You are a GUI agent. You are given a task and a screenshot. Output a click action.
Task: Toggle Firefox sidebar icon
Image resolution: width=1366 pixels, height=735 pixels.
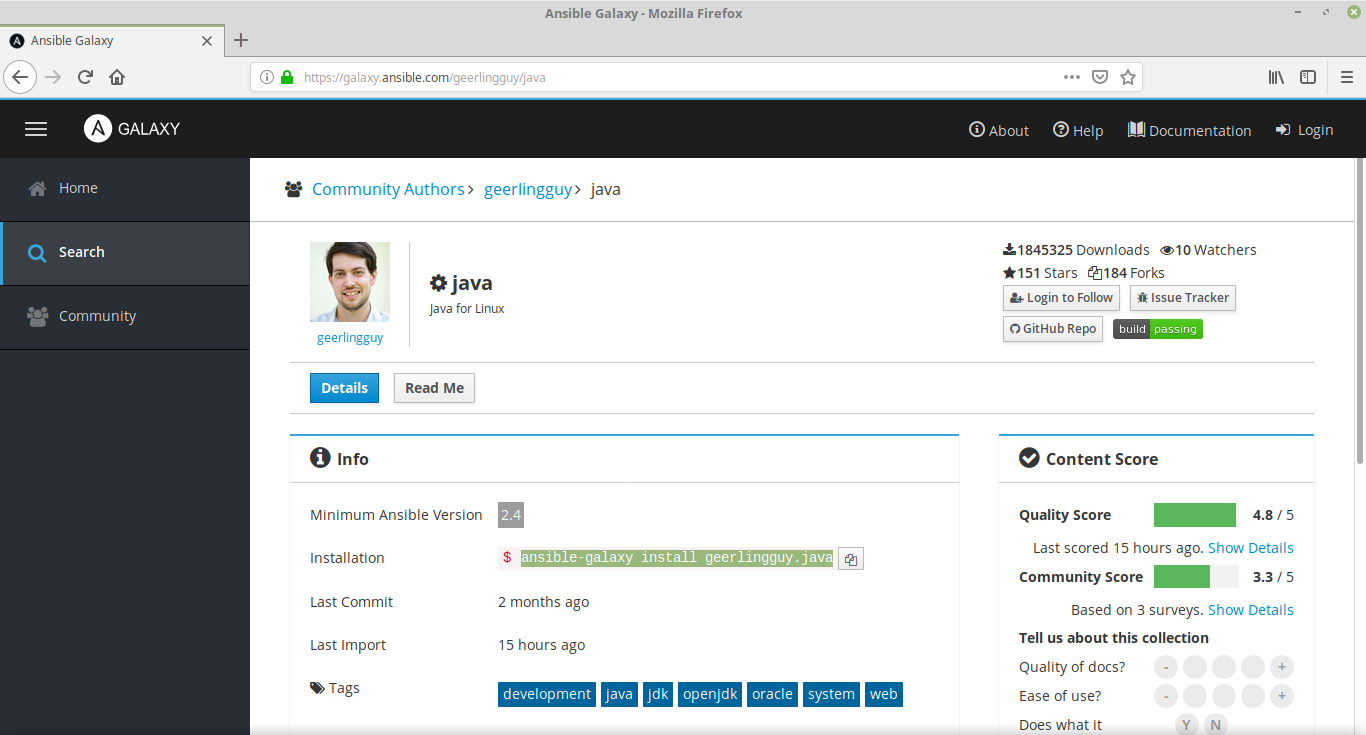click(1308, 77)
